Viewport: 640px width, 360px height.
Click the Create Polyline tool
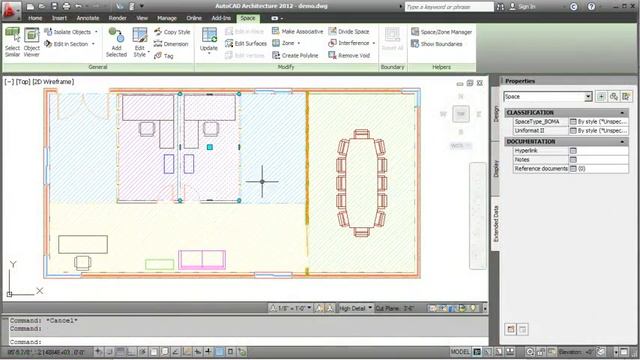click(x=295, y=56)
